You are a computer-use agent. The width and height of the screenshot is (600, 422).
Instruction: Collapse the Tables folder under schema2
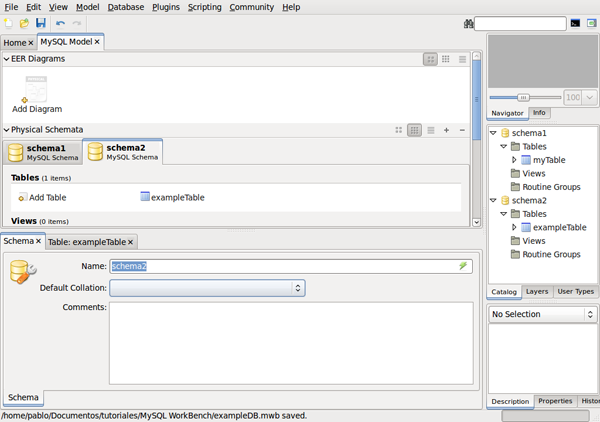point(504,214)
